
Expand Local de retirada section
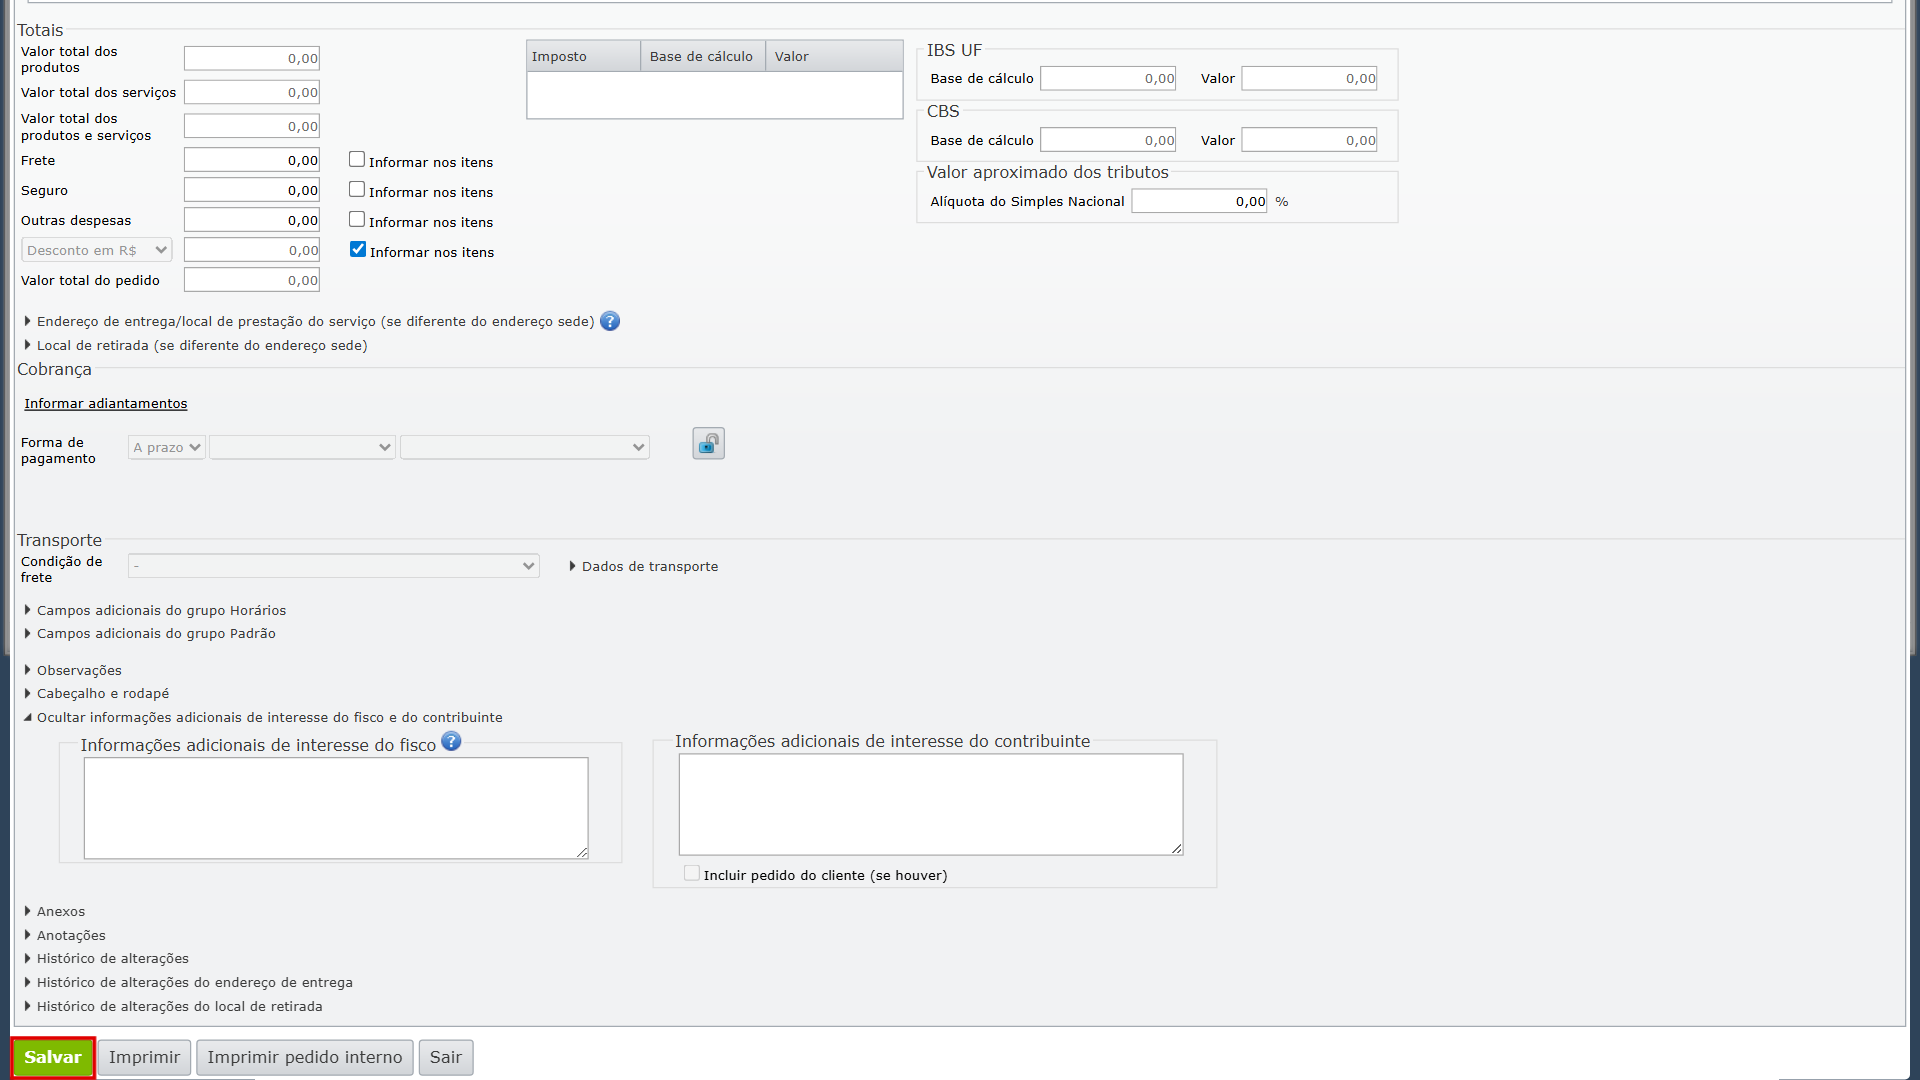[x=202, y=345]
